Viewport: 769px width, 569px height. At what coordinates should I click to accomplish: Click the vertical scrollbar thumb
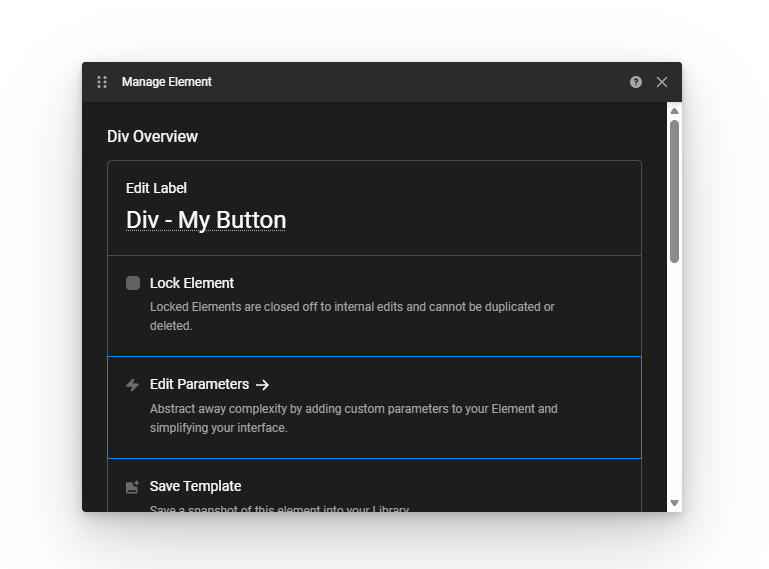(x=674, y=190)
